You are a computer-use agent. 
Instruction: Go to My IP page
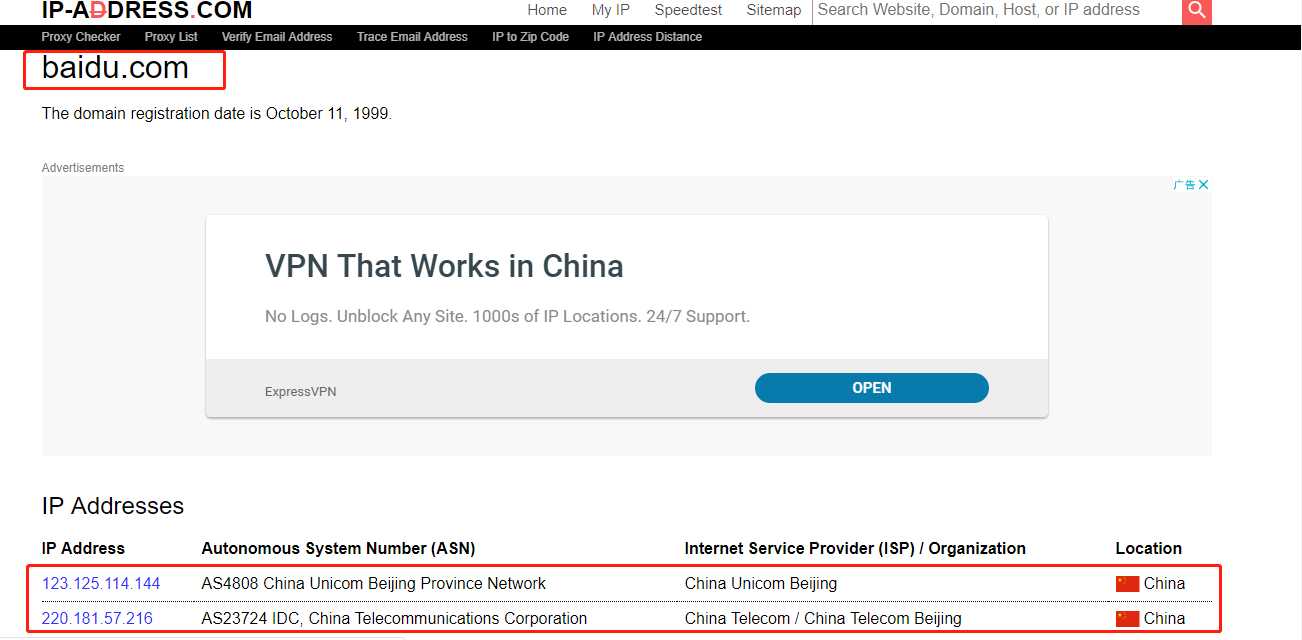coord(611,10)
